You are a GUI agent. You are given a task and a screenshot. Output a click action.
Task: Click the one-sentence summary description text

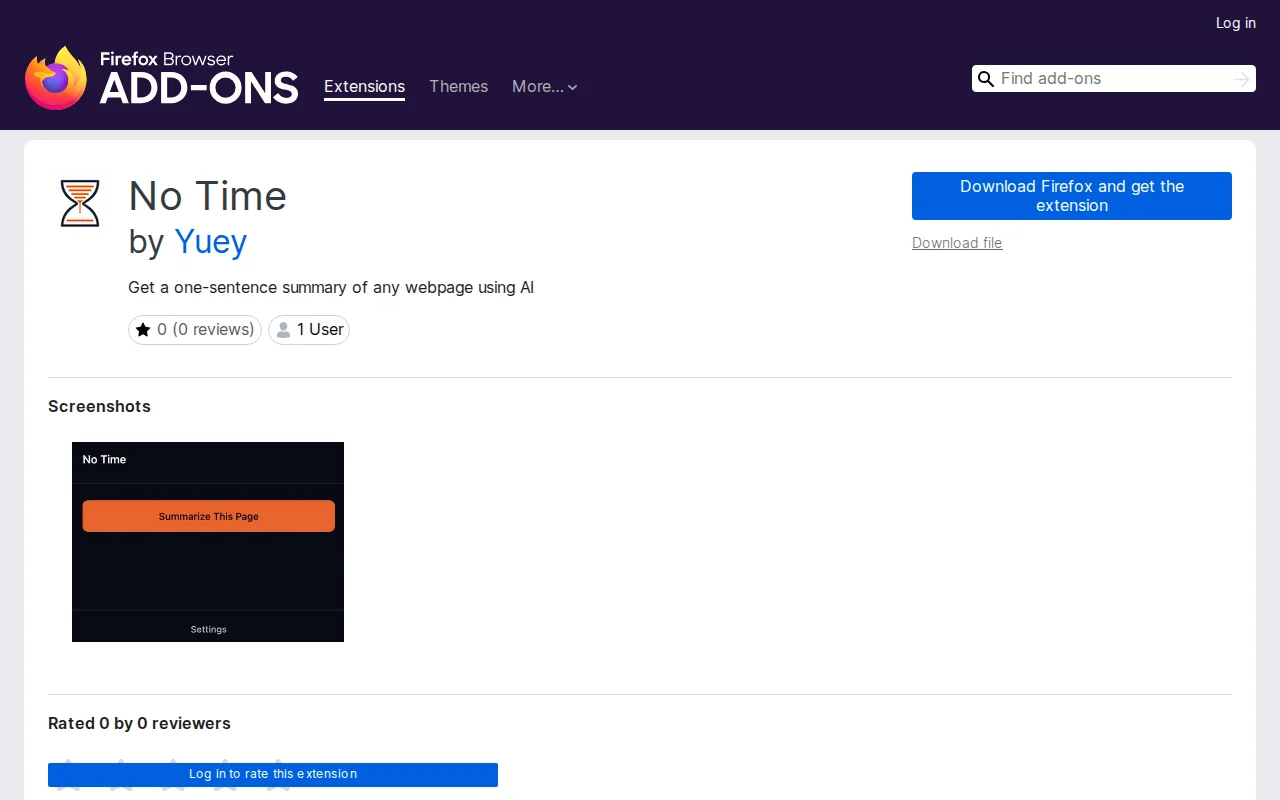(x=331, y=288)
